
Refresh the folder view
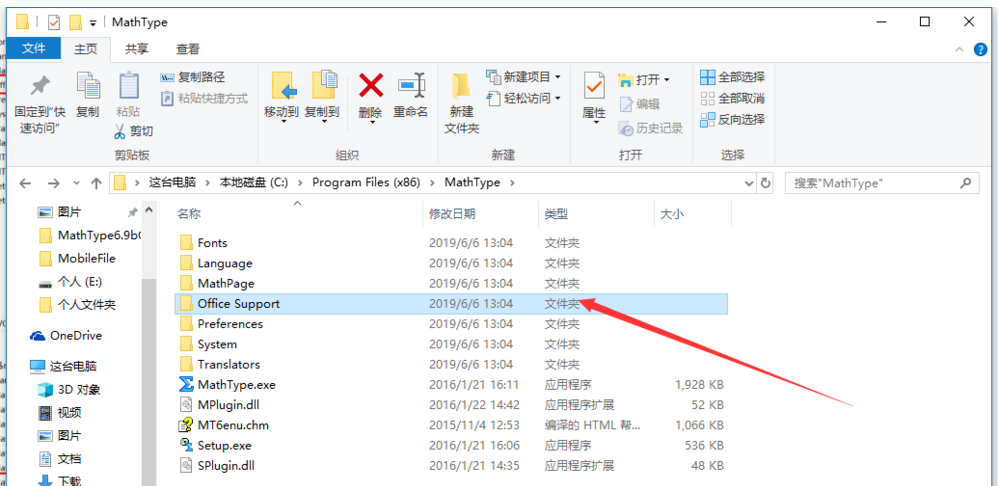pos(764,183)
